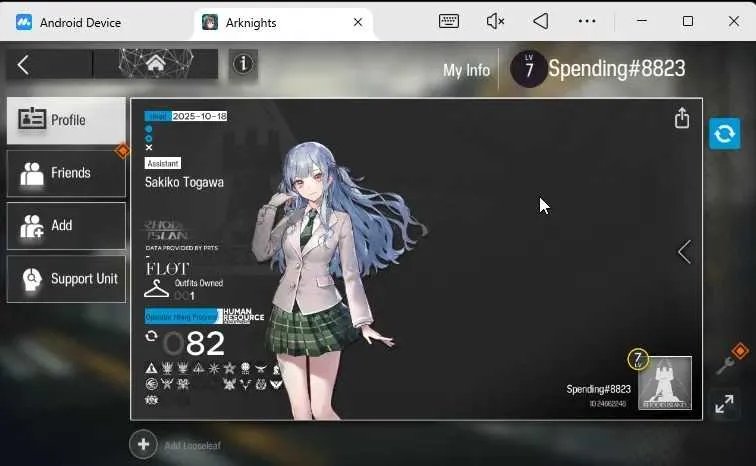The image size is (756, 466).
Task: Refresh the operator hiring count
Action: click(x=151, y=336)
